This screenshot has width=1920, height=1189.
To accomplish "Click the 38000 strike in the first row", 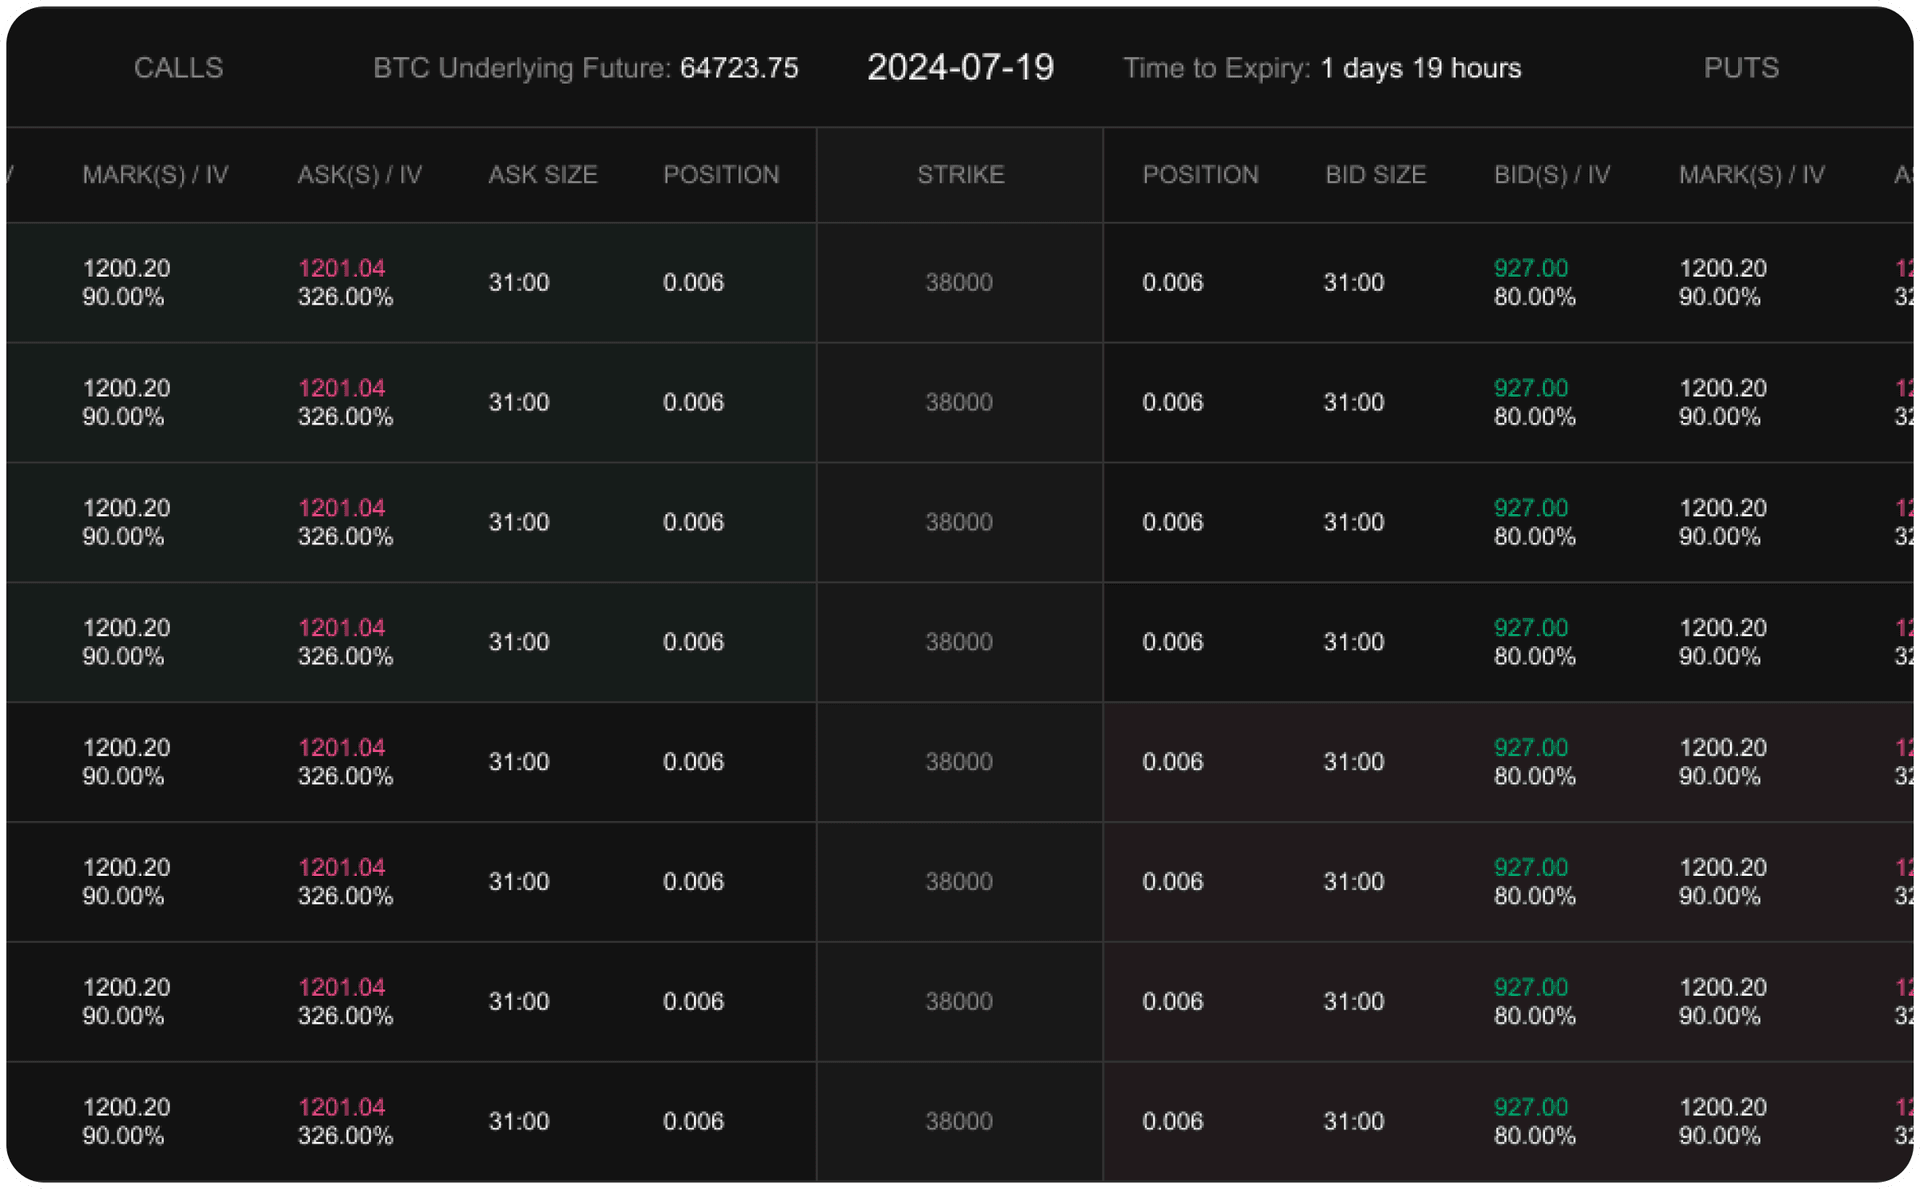I will [959, 282].
